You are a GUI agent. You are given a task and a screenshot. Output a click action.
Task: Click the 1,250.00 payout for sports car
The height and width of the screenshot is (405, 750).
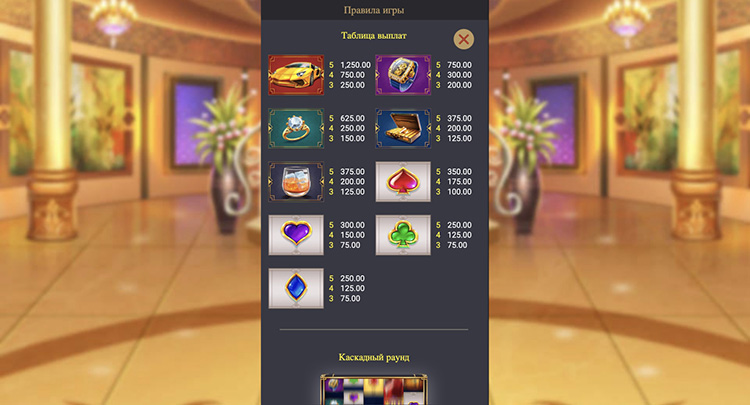[x=355, y=65]
